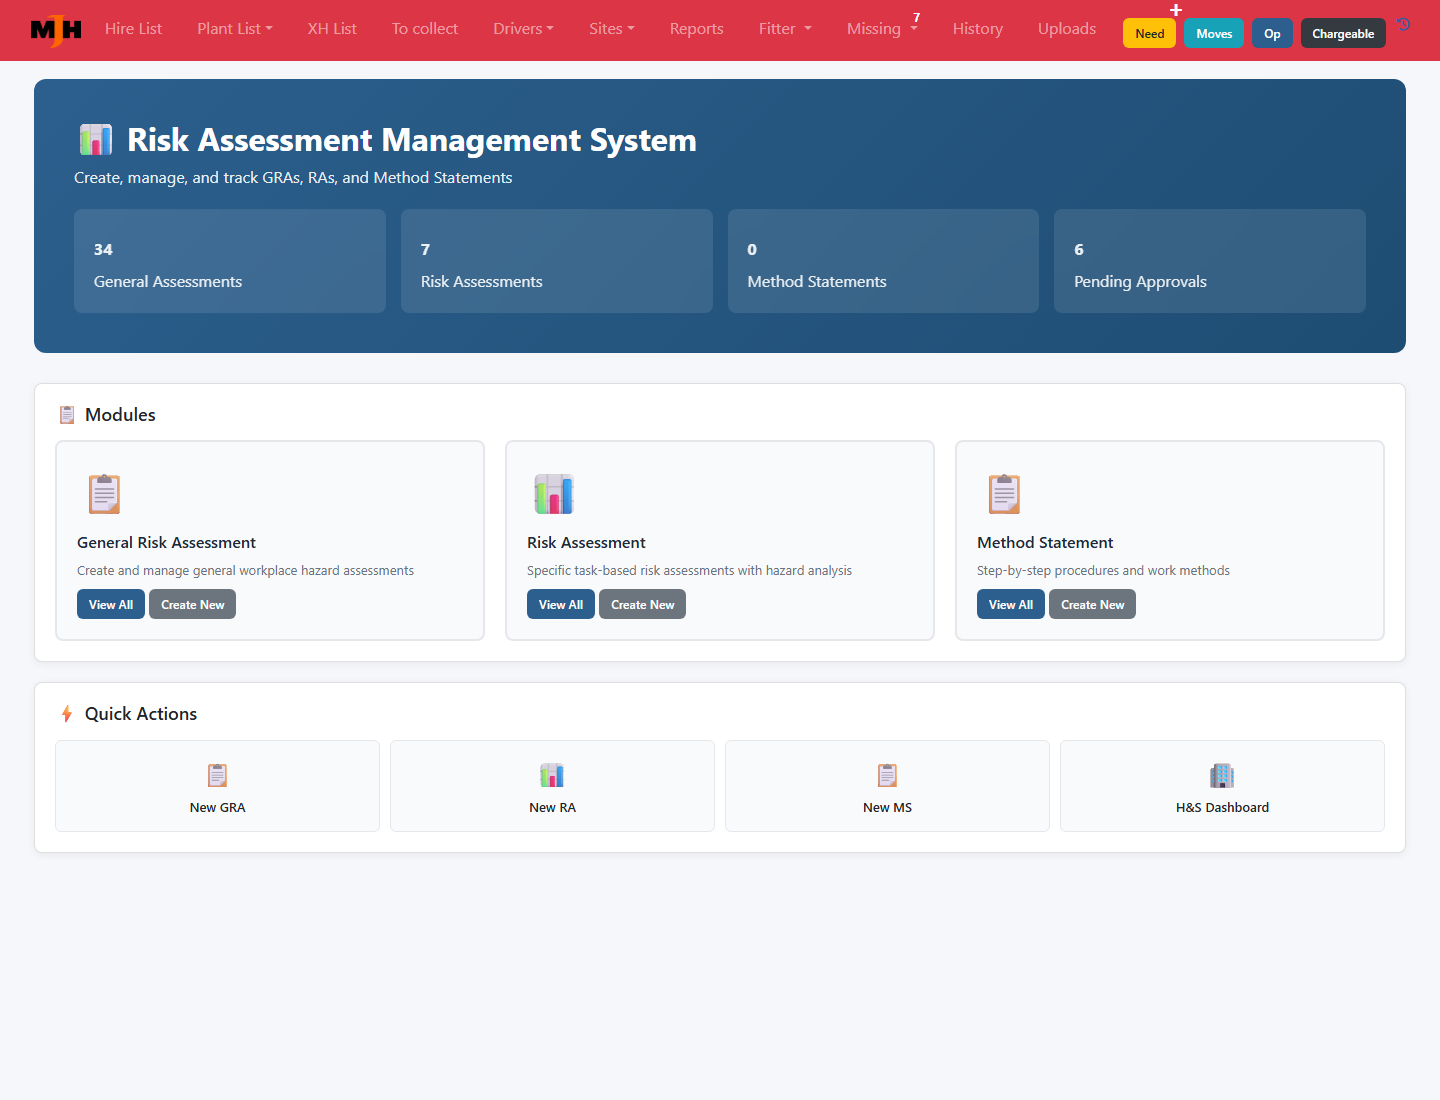Start a New GRA via its clipboard icon
This screenshot has width=1440, height=1100.
(217, 775)
